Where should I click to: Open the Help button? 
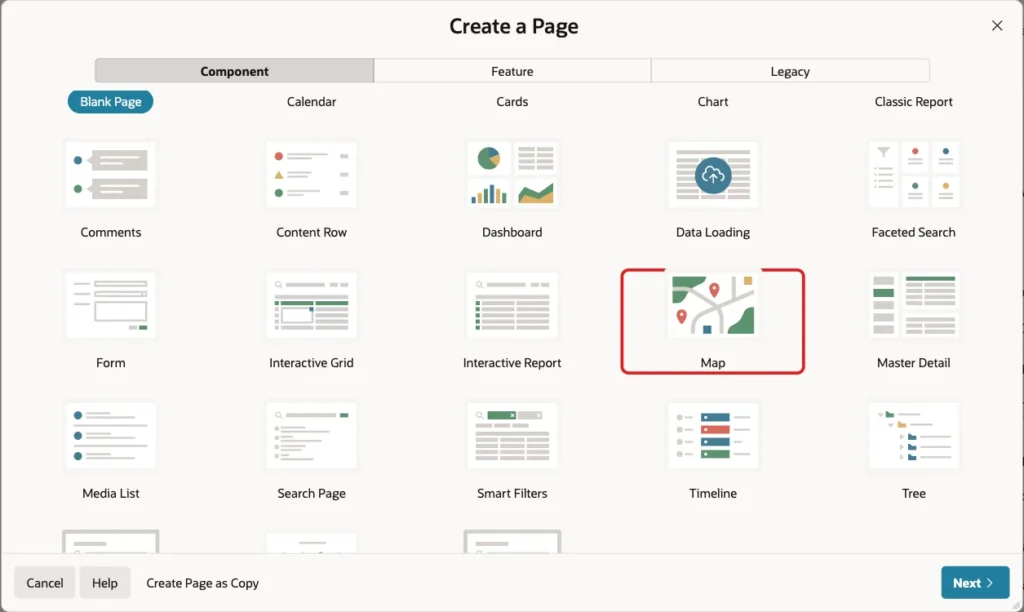(x=104, y=583)
